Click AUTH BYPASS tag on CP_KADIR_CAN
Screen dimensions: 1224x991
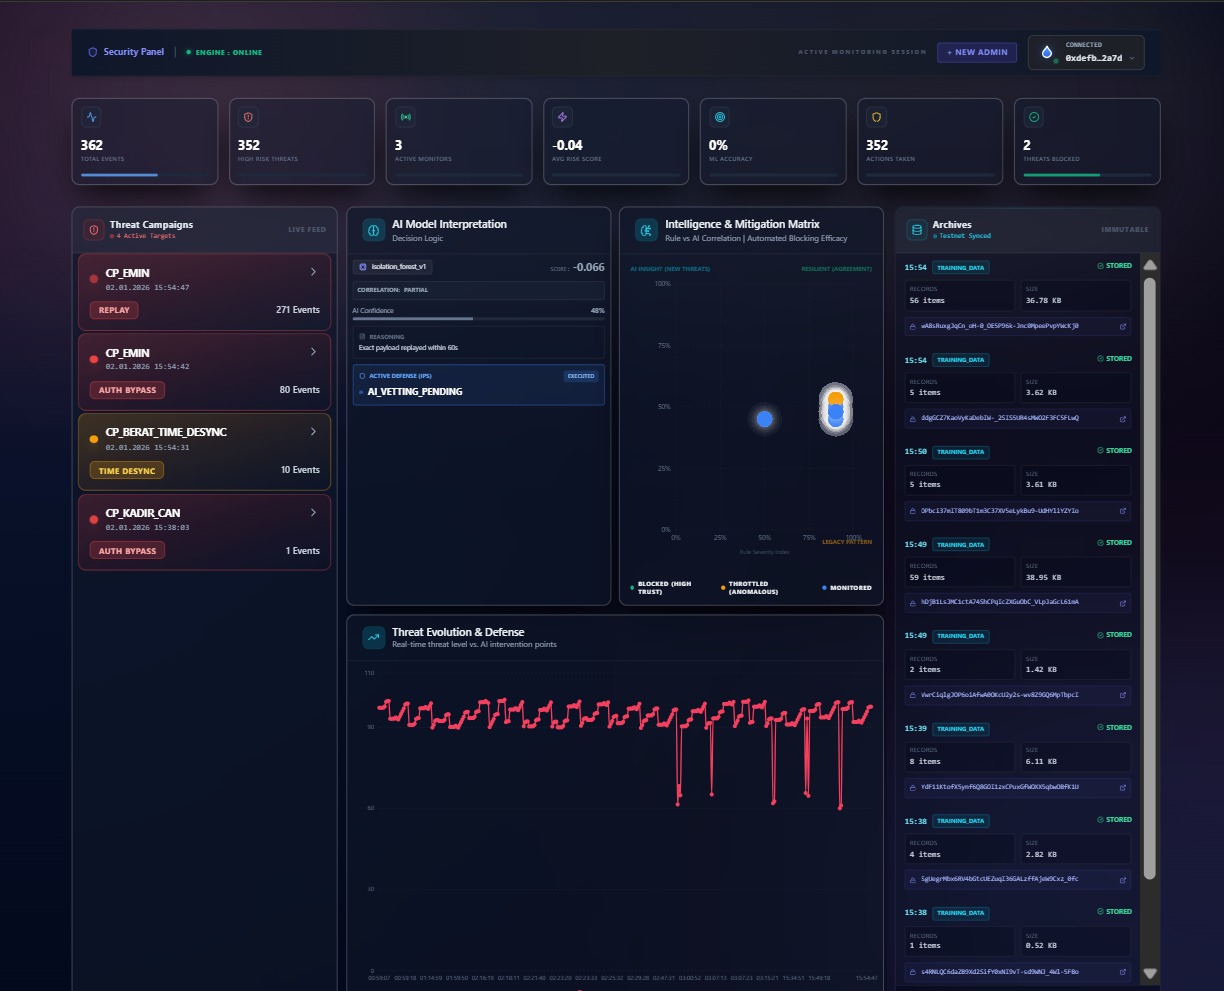127,551
